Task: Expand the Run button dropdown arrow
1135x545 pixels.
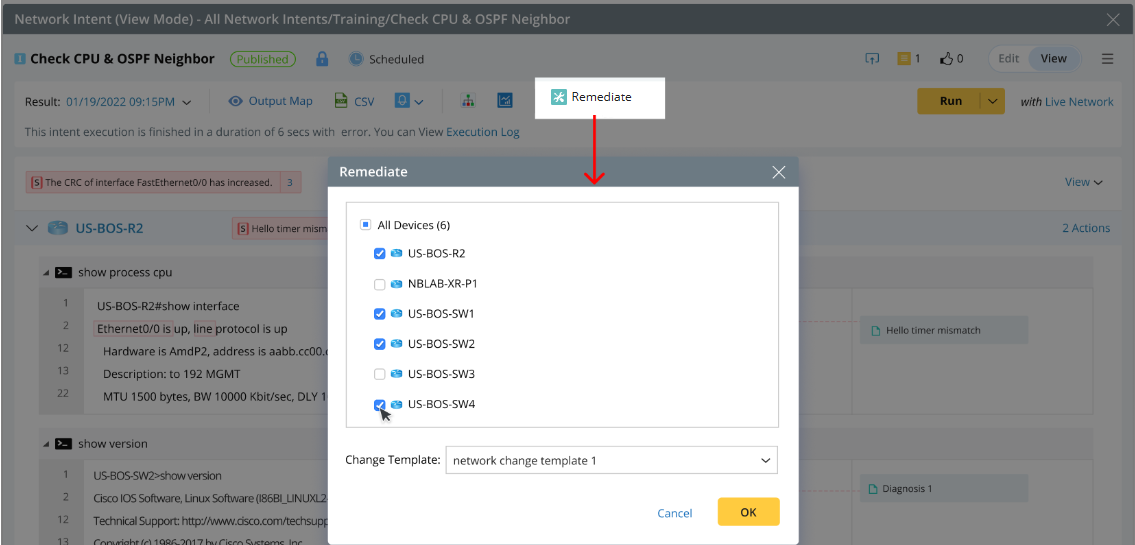Action: (993, 101)
